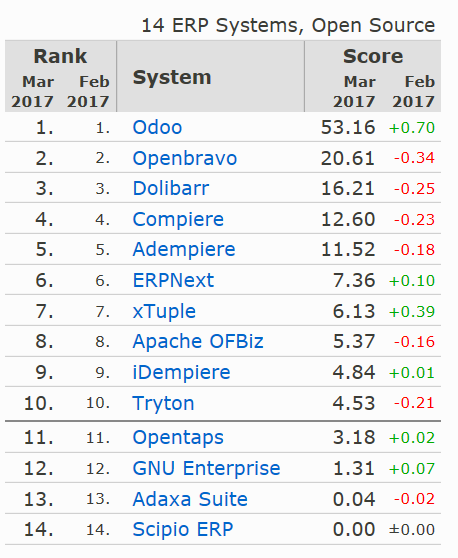Select Adempiere's score 11.52
Viewport: 458px width, 558px height.
tap(348, 250)
